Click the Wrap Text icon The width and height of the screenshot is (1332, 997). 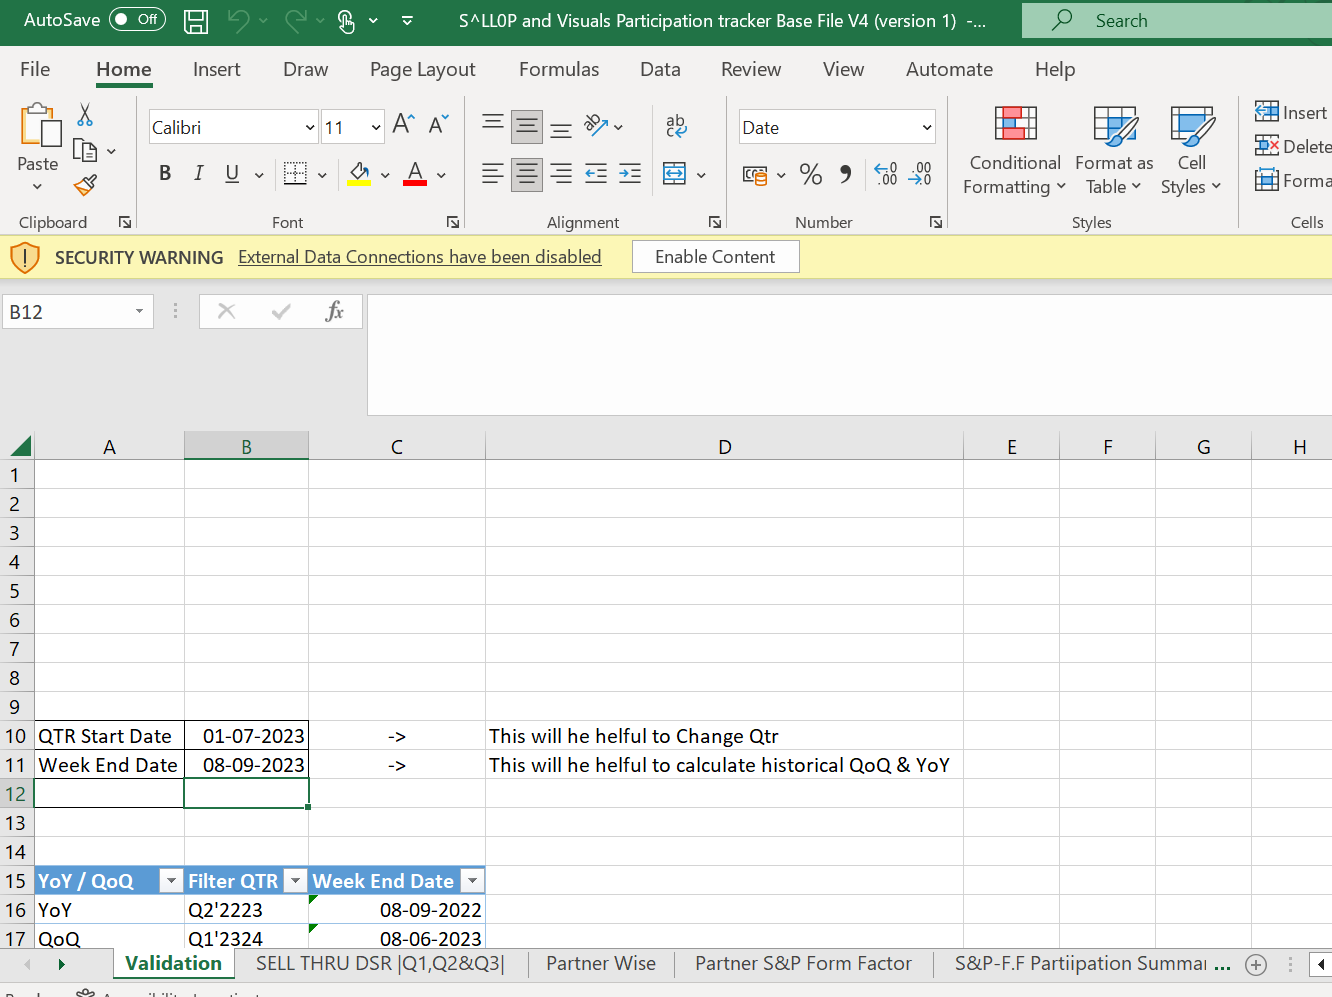pyautogui.click(x=676, y=126)
